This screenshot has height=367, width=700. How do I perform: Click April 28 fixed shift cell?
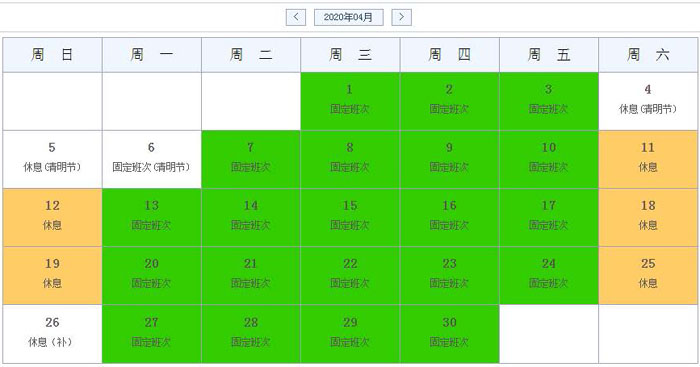point(251,334)
